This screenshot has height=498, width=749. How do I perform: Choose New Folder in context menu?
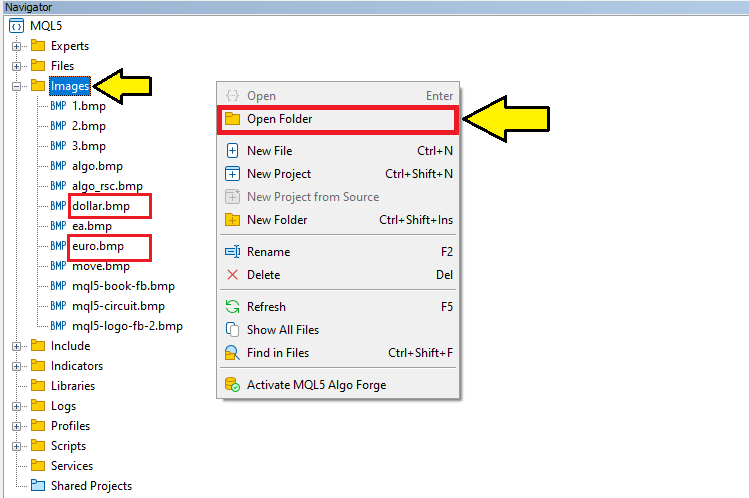pyautogui.click(x=338, y=220)
